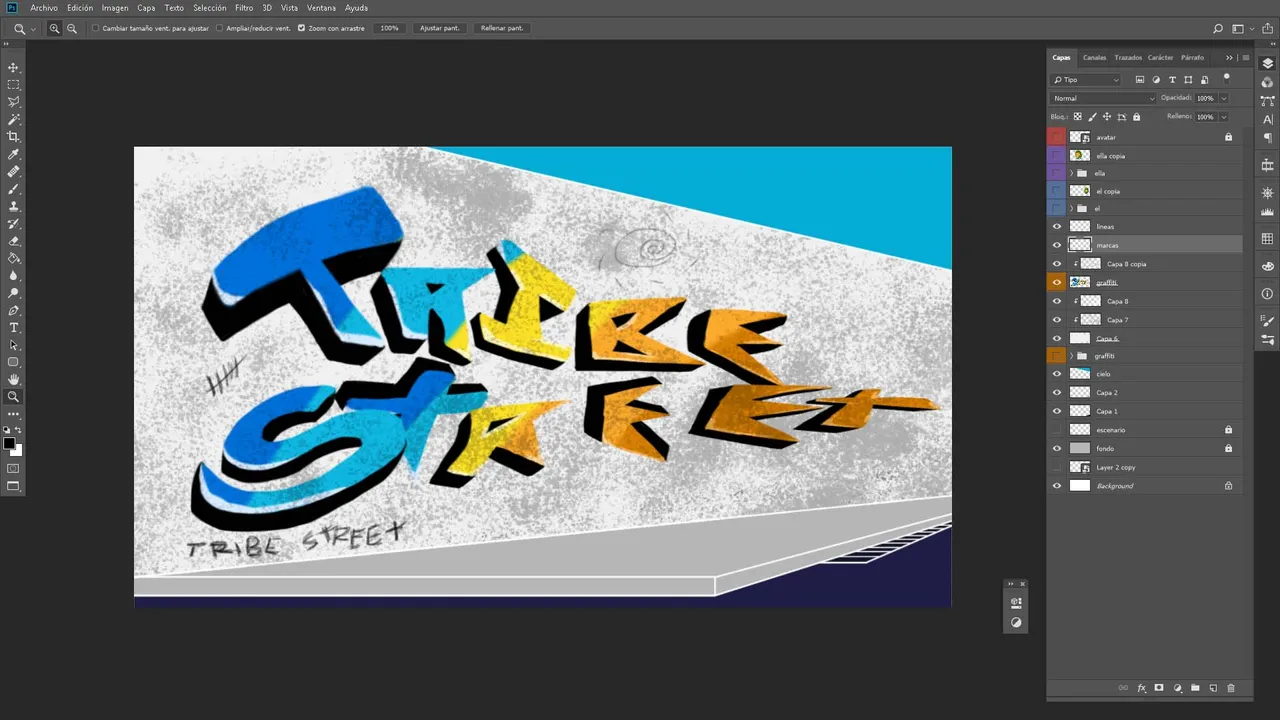Lock transparent pixels in layers panel
The height and width of the screenshot is (720, 1280).
click(x=1078, y=117)
